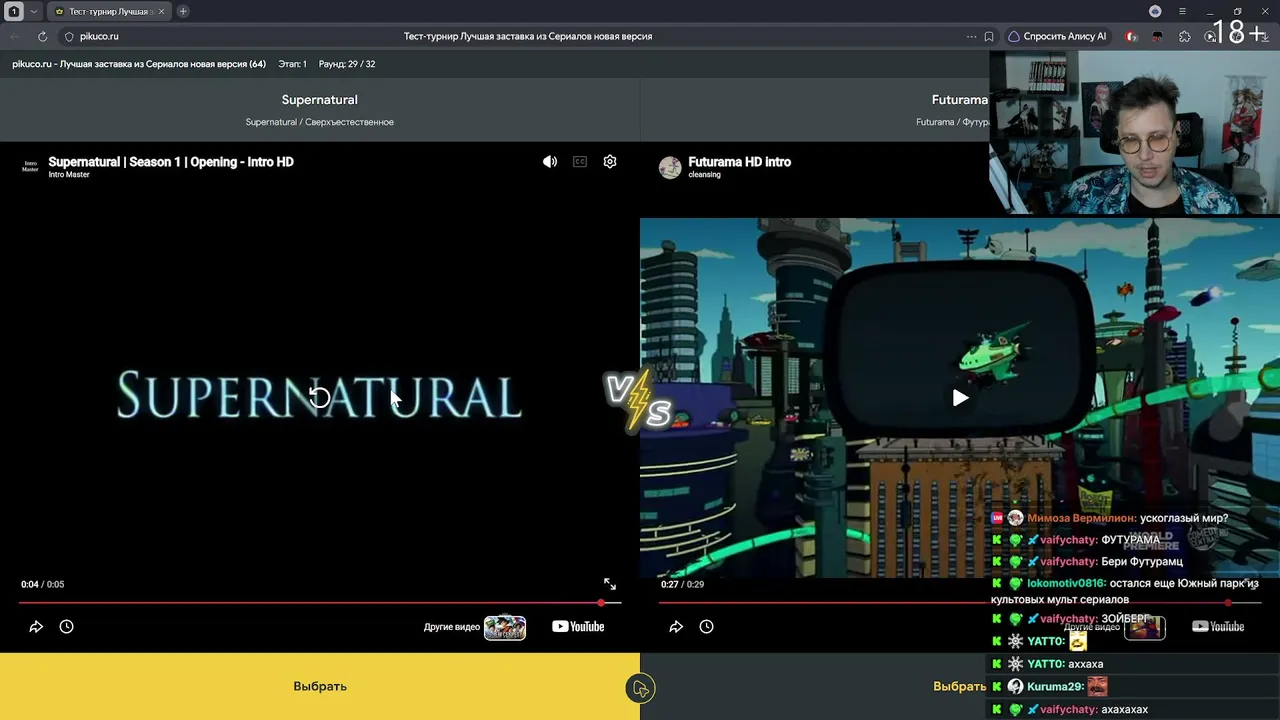The width and height of the screenshot is (1280, 720).
Task: Add Futurama video to Watch Later
Action: point(706,627)
